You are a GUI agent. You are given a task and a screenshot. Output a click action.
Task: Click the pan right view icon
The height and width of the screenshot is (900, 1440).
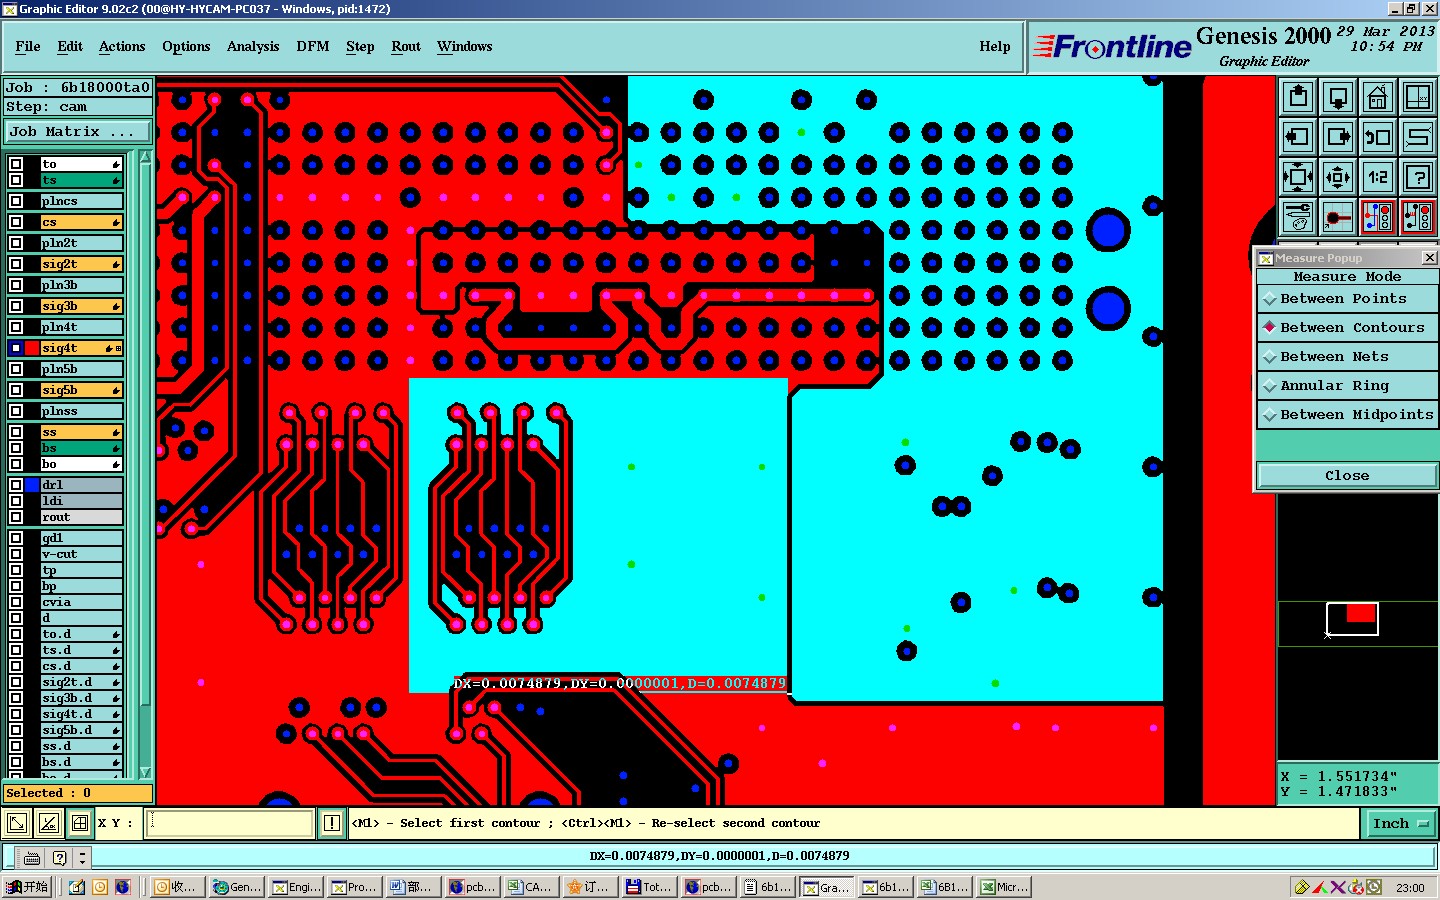[x=1338, y=137]
